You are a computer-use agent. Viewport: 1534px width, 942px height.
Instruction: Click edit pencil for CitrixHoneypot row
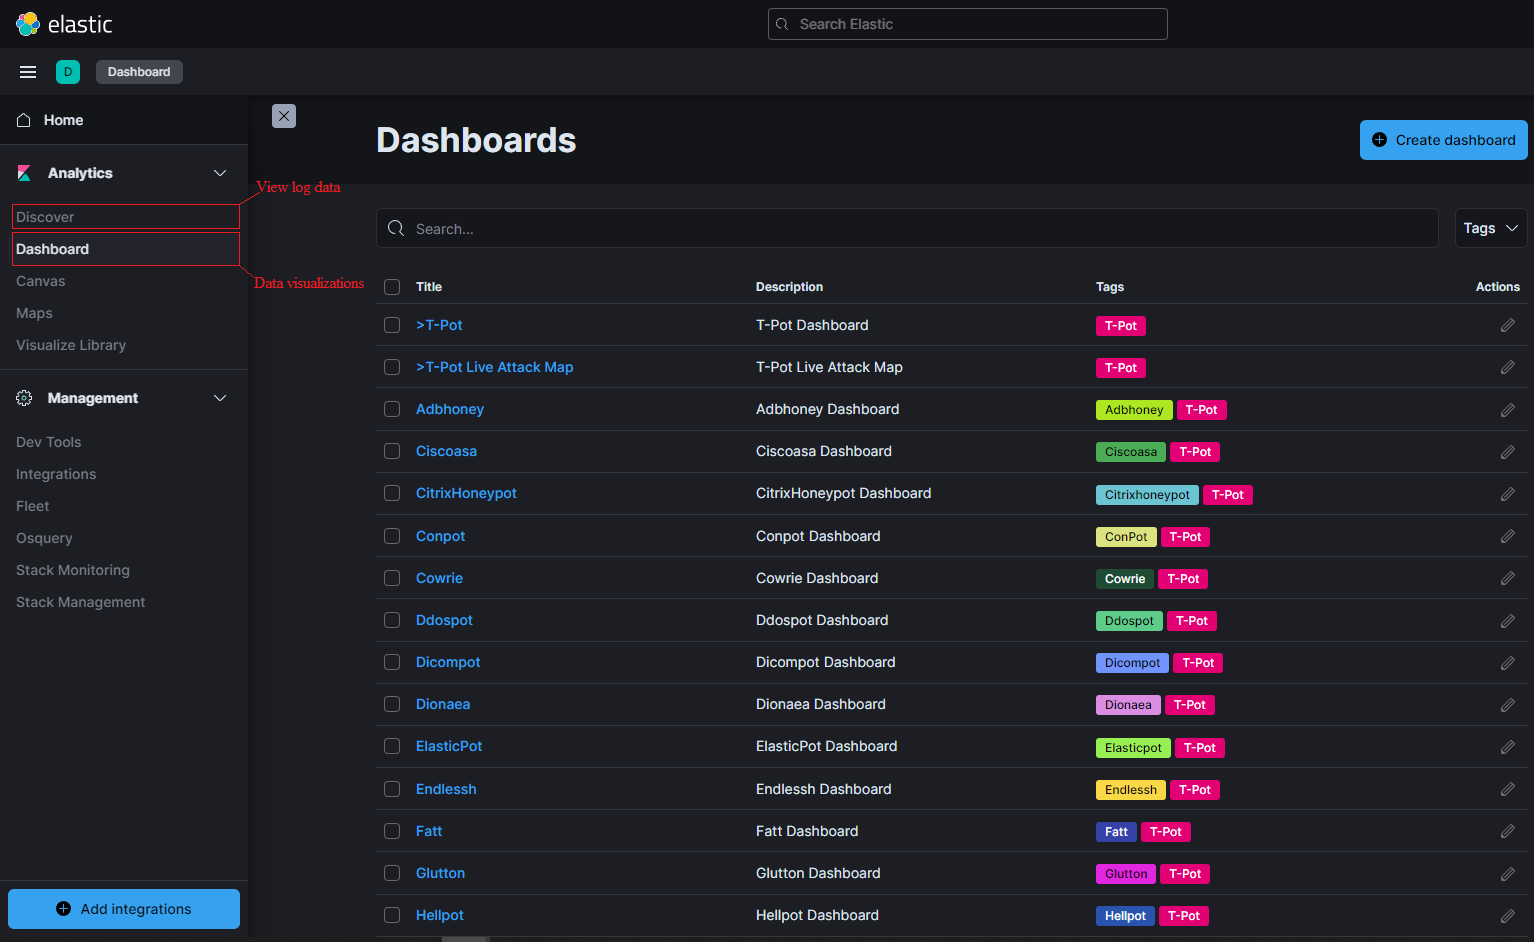(1508, 494)
